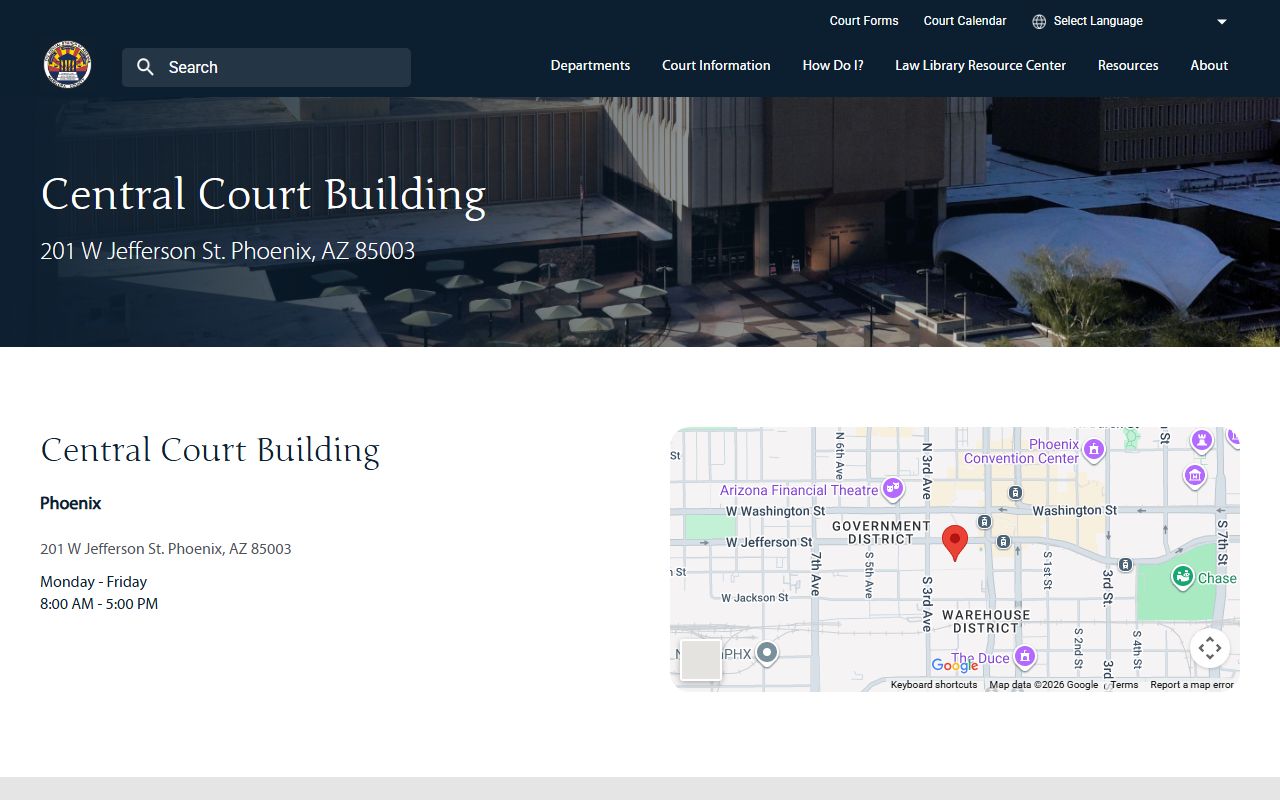Open the map Terms link
Viewport: 1280px width, 800px height.
click(1124, 685)
